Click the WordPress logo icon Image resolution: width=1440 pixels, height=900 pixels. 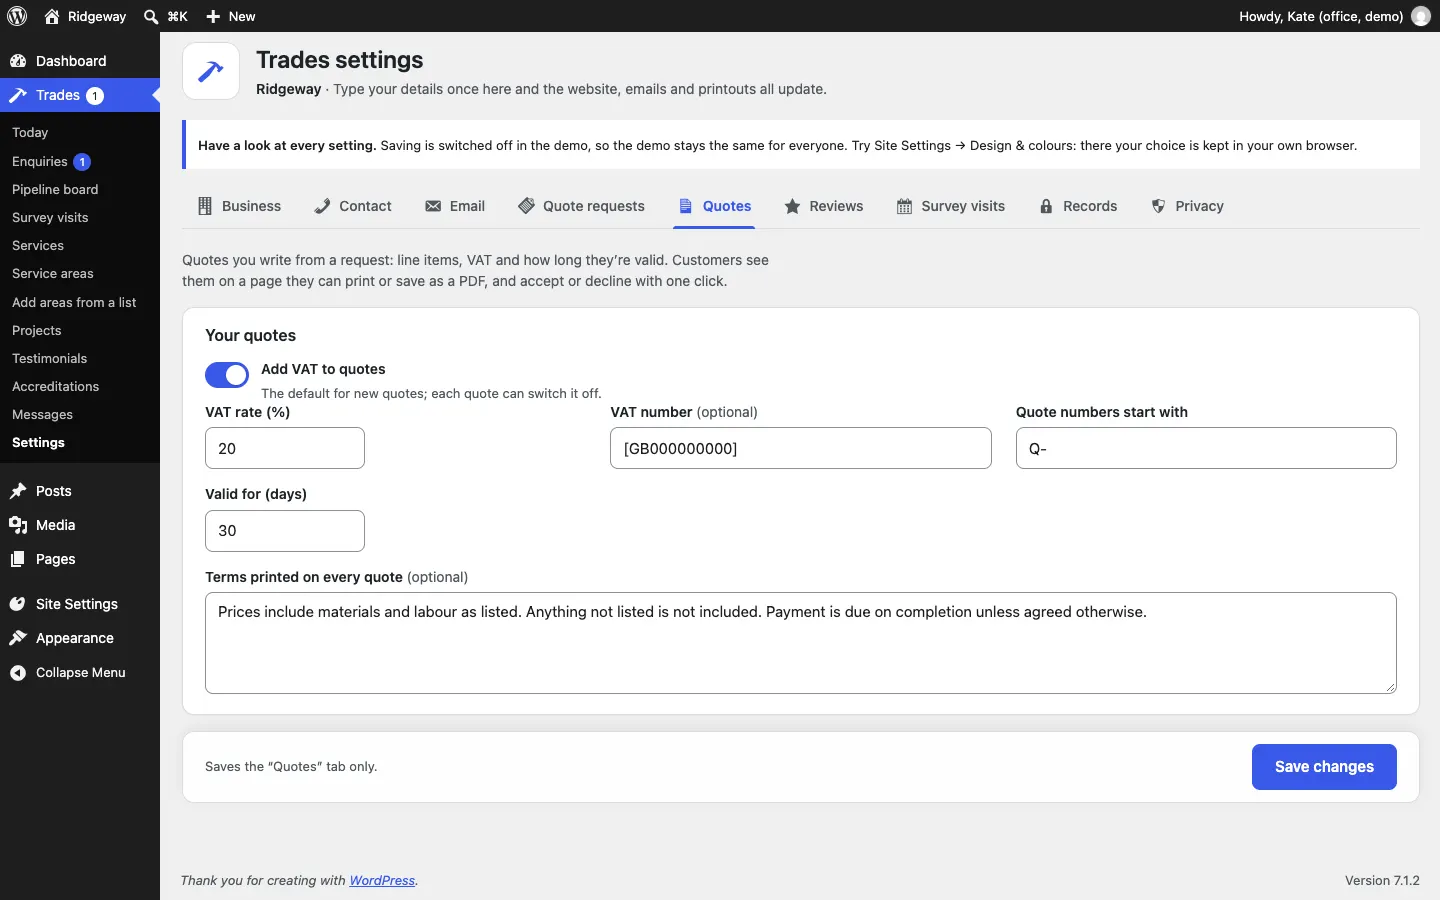coord(17,16)
